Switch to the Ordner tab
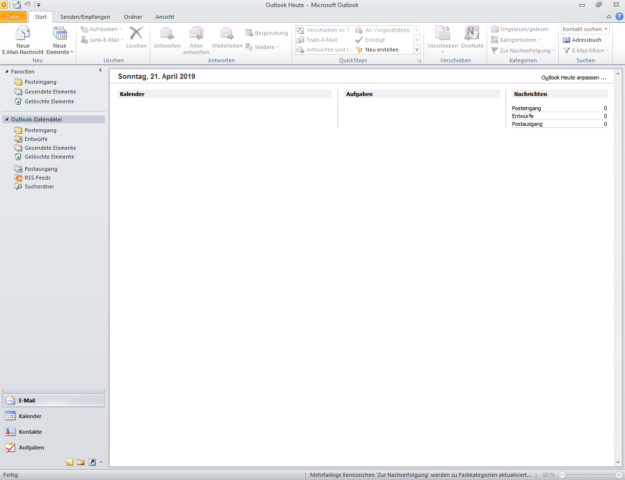The image size is (625, 480). pyautogui.click(x=133, y=17)
